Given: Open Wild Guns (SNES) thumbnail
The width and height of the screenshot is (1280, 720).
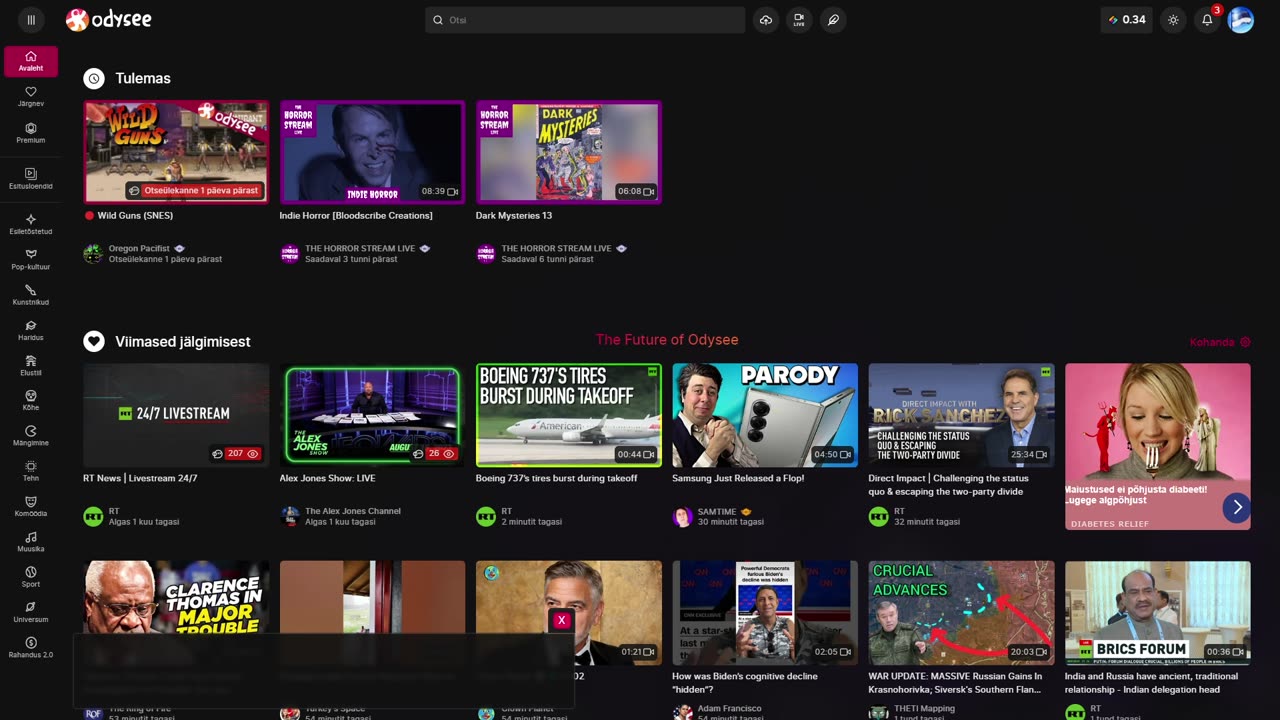Looking at the screenshot, I should pos(176,152).
